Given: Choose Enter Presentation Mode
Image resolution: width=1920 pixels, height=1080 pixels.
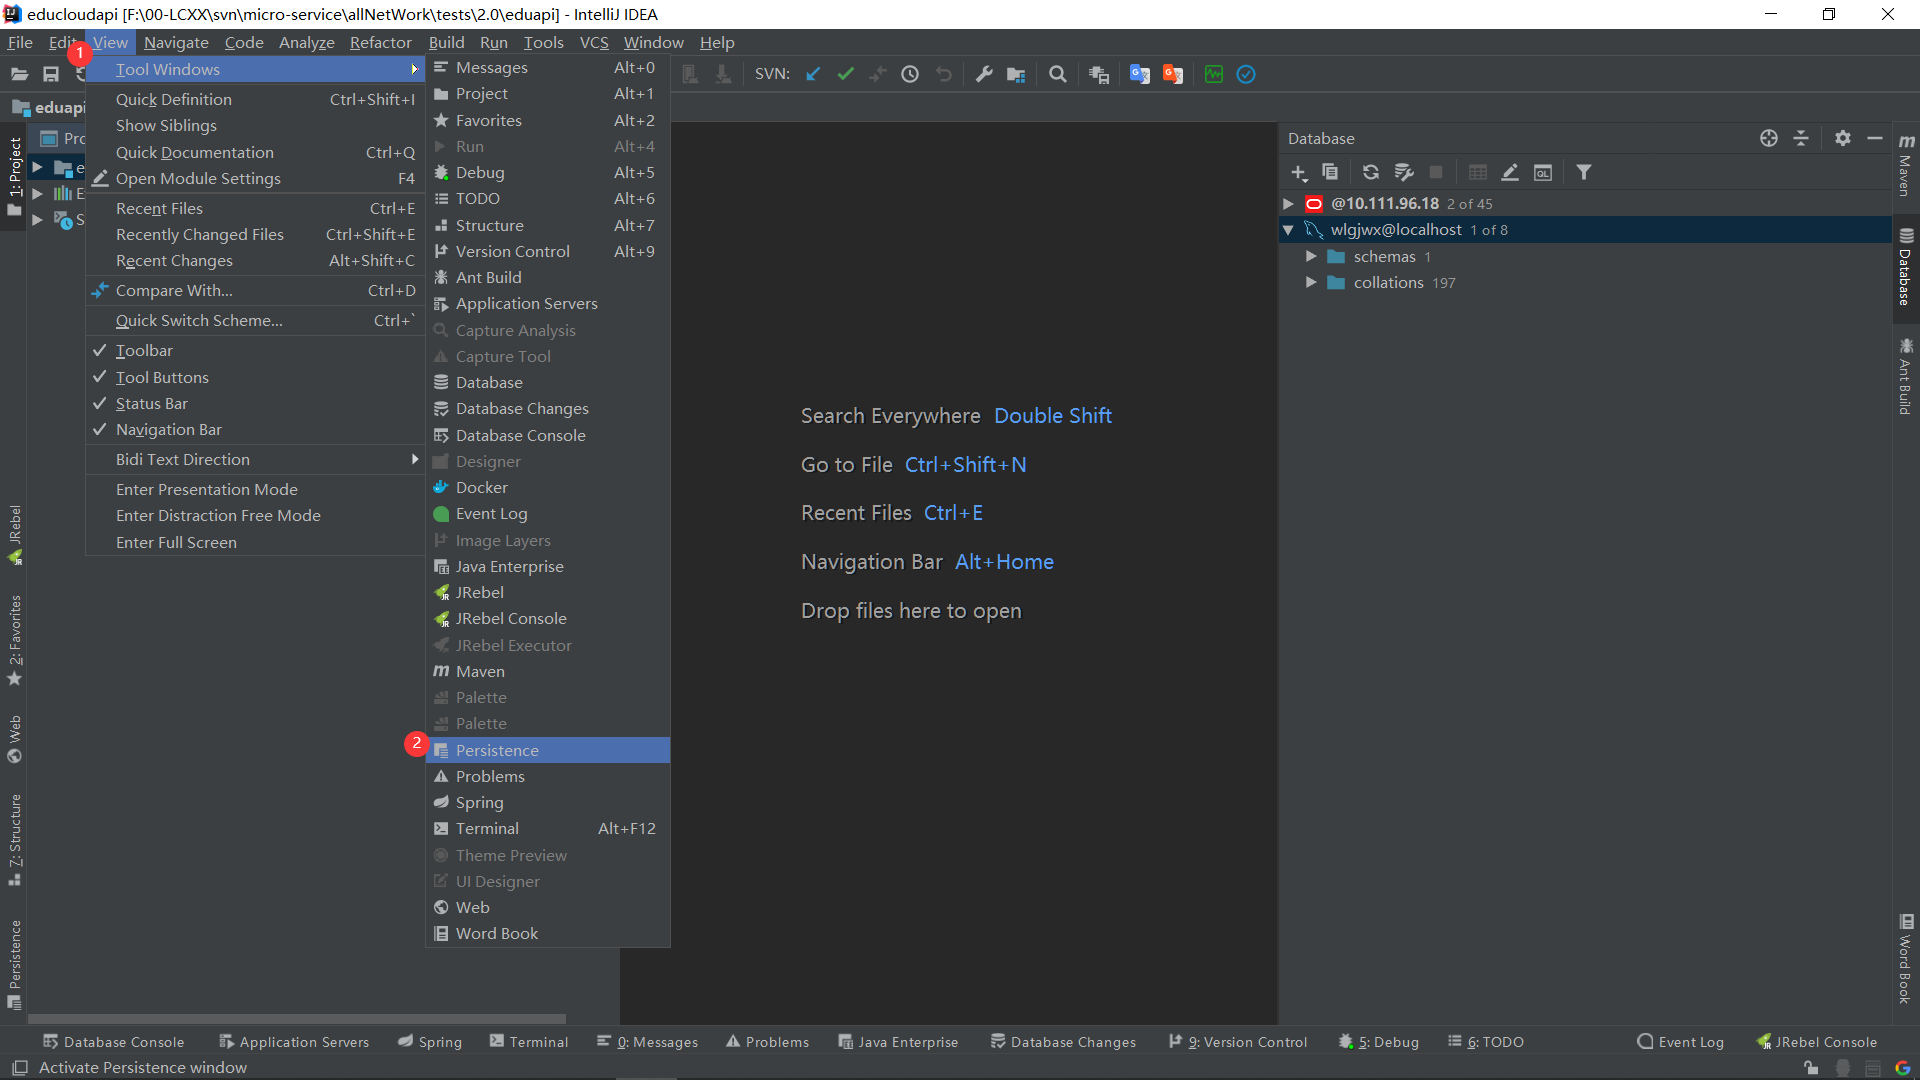Looking at the screenshot, I should click(x=255, y=489).
